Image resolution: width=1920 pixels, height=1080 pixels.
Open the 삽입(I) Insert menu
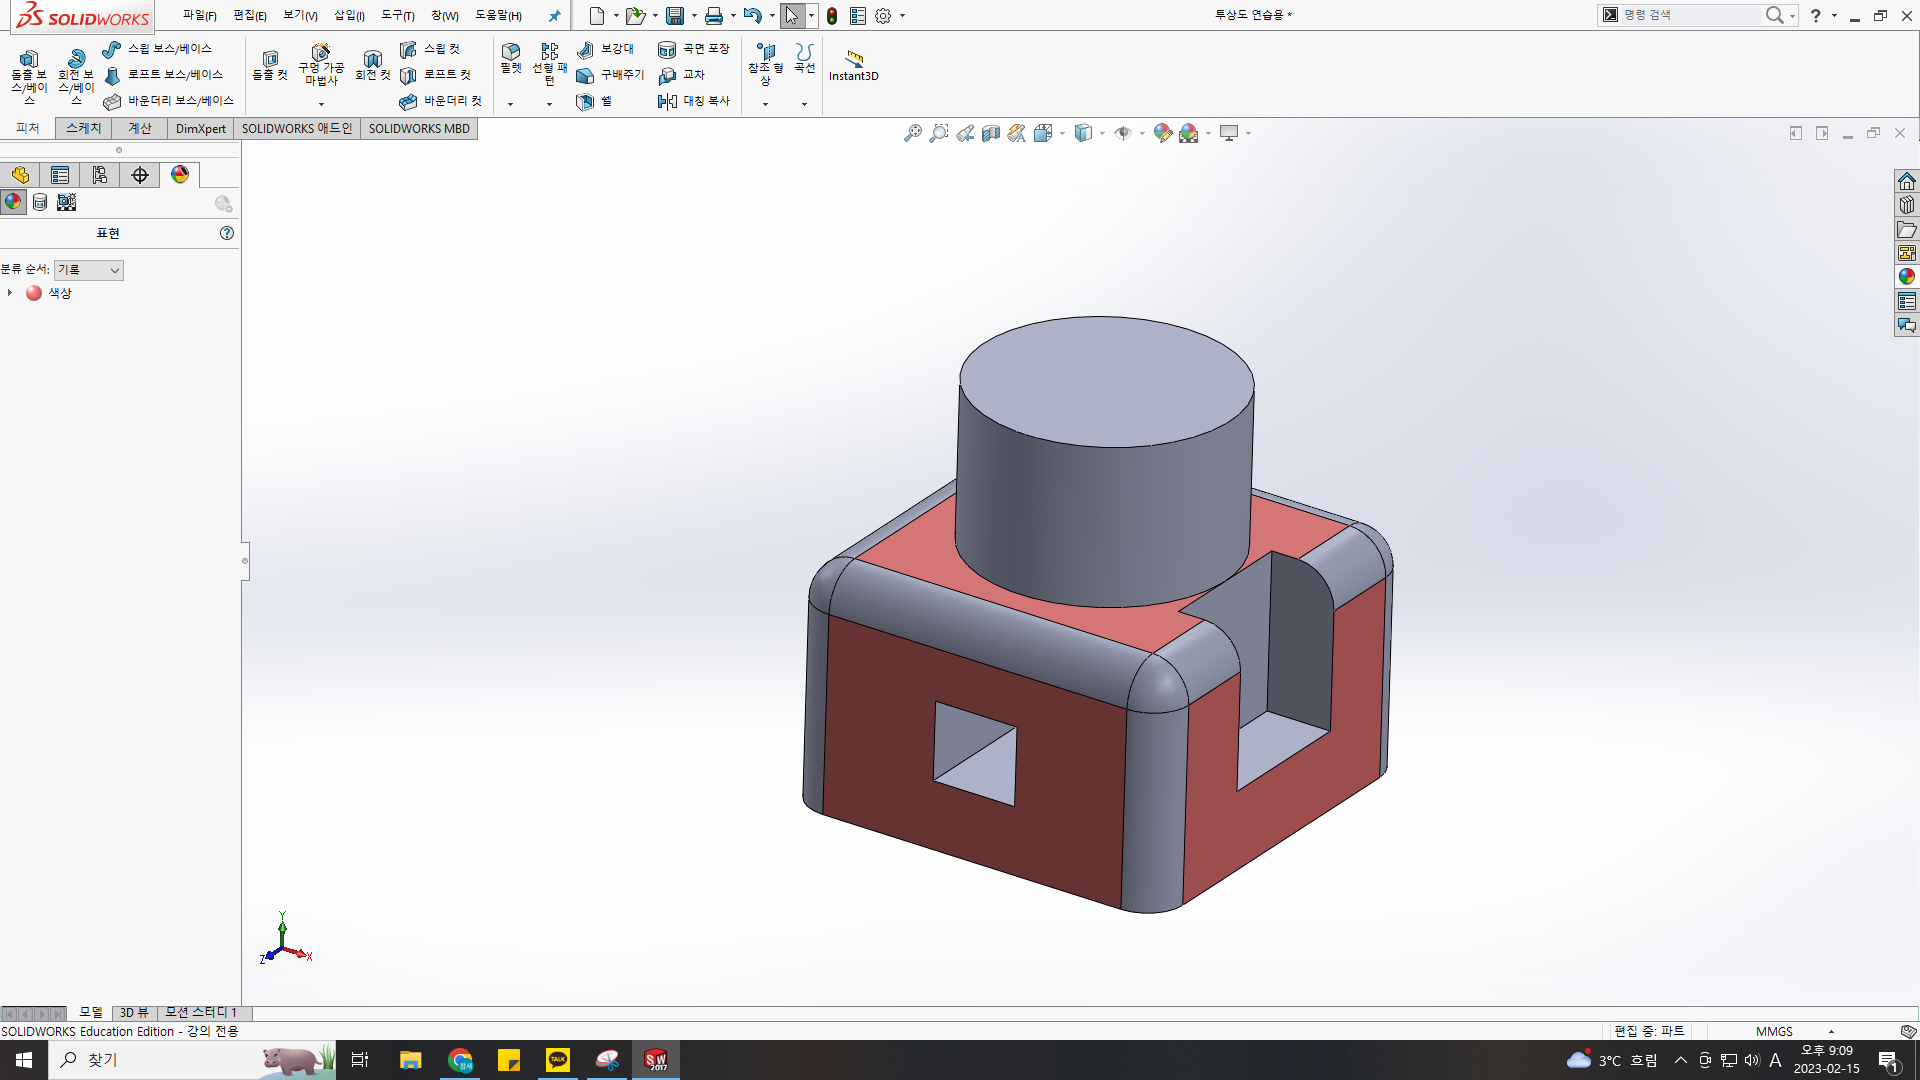coord(349,15)
